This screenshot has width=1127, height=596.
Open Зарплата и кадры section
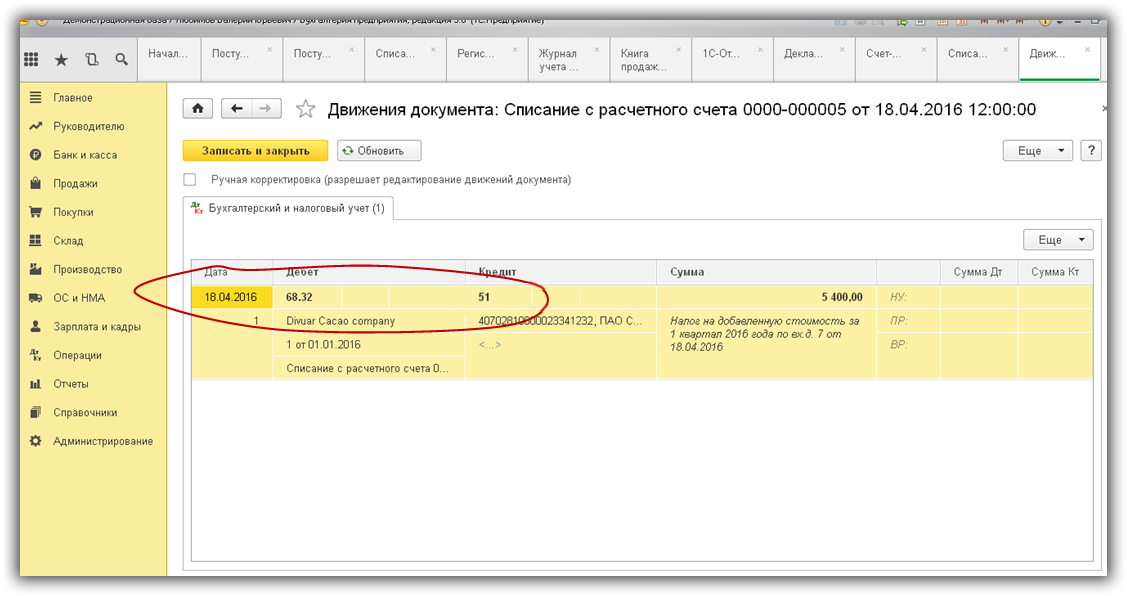coord(97,327)
